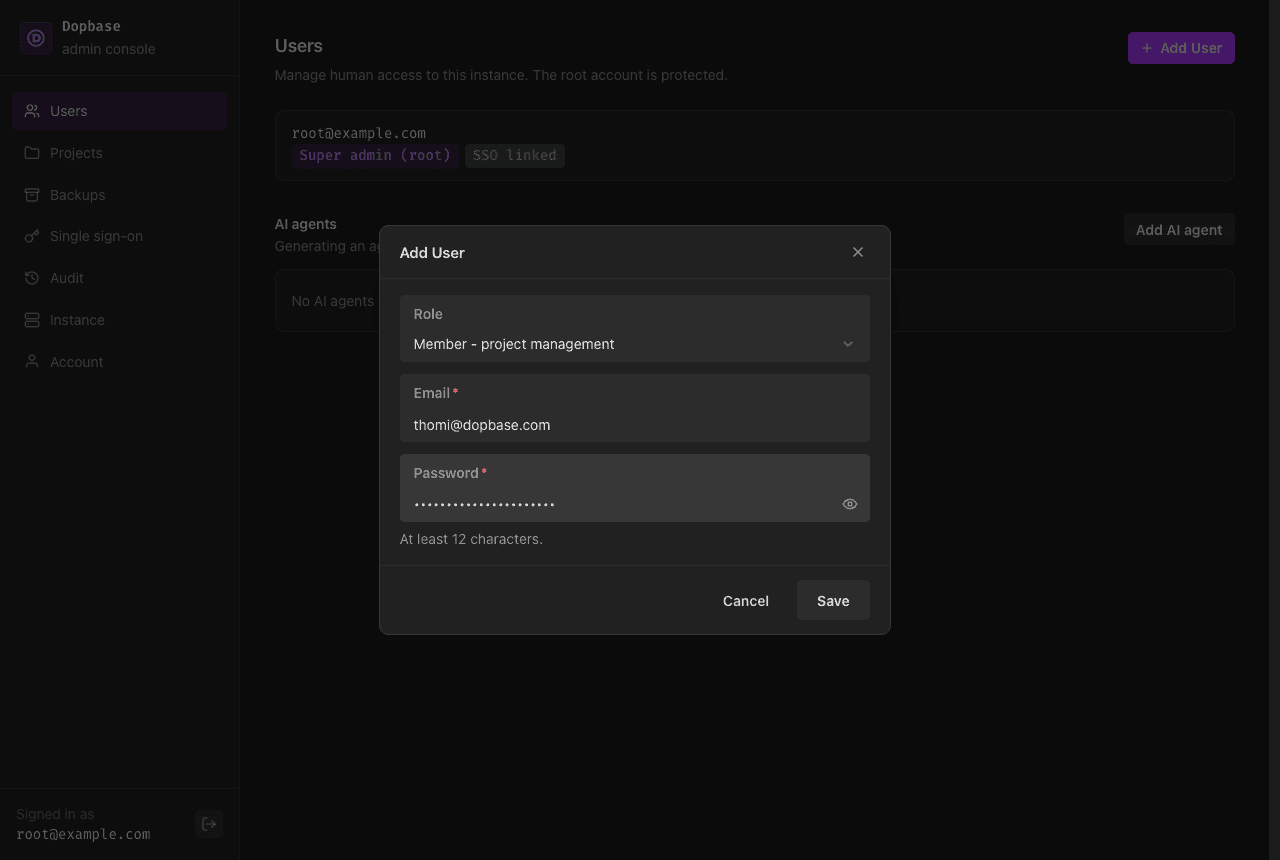
Task: Open Single sign-on settings
Action: pos(120,236)
